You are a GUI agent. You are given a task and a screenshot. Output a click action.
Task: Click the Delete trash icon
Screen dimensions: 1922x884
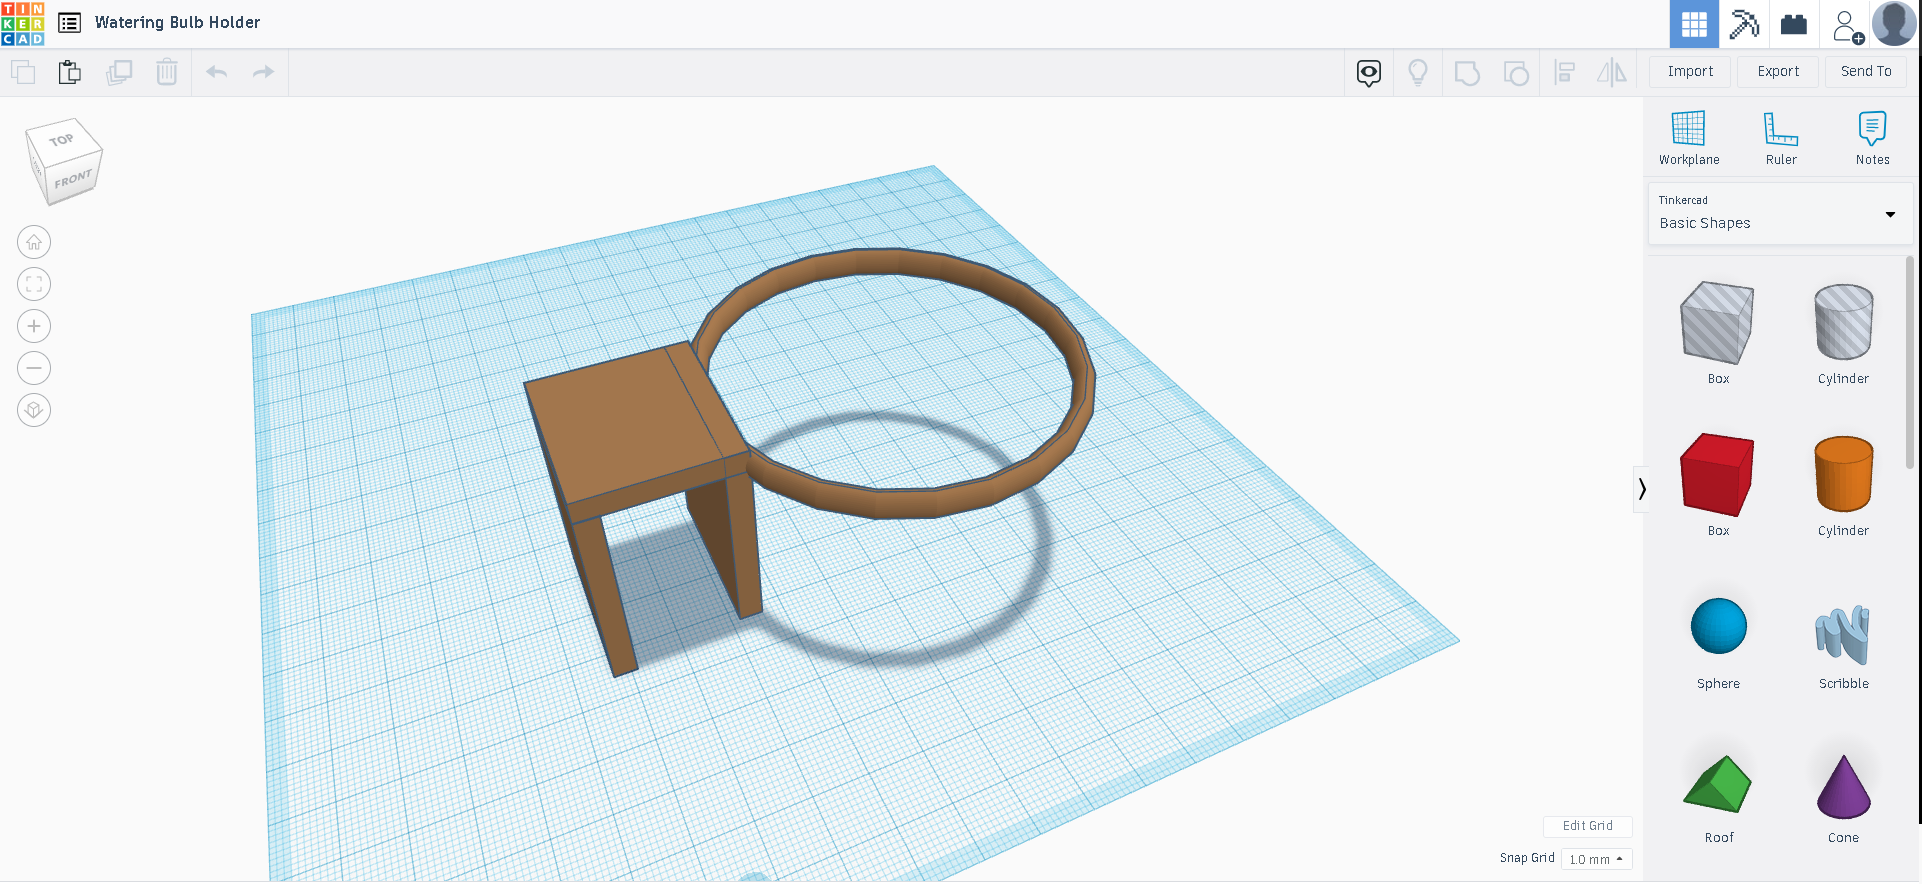click(x=167, y=72)
